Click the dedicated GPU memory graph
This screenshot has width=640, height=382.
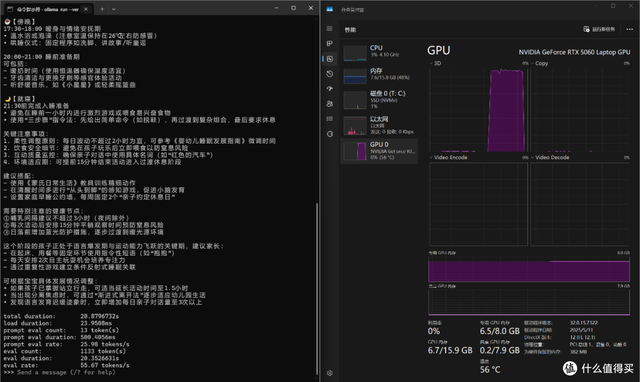click(529, 269)
